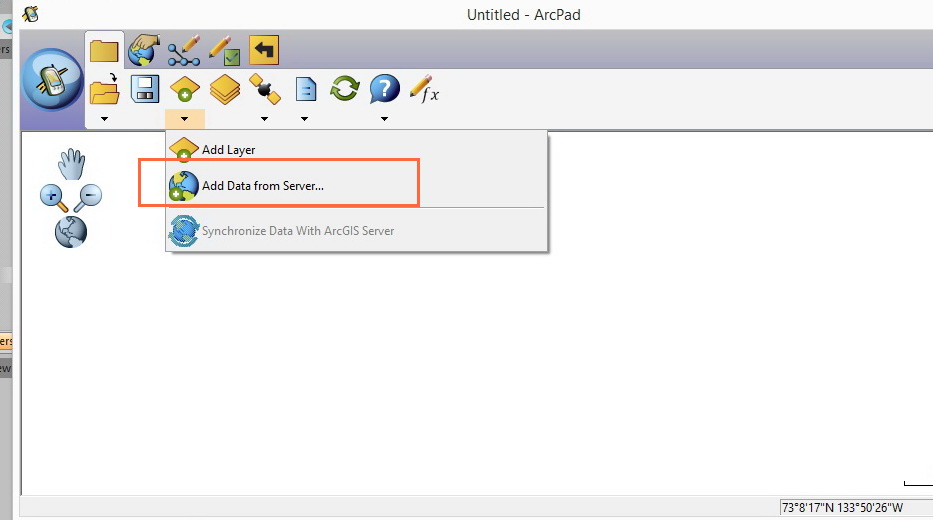This screenshot has width=933, height=520.
Task: Open the Help question mark icon
Action: point(384,89)
